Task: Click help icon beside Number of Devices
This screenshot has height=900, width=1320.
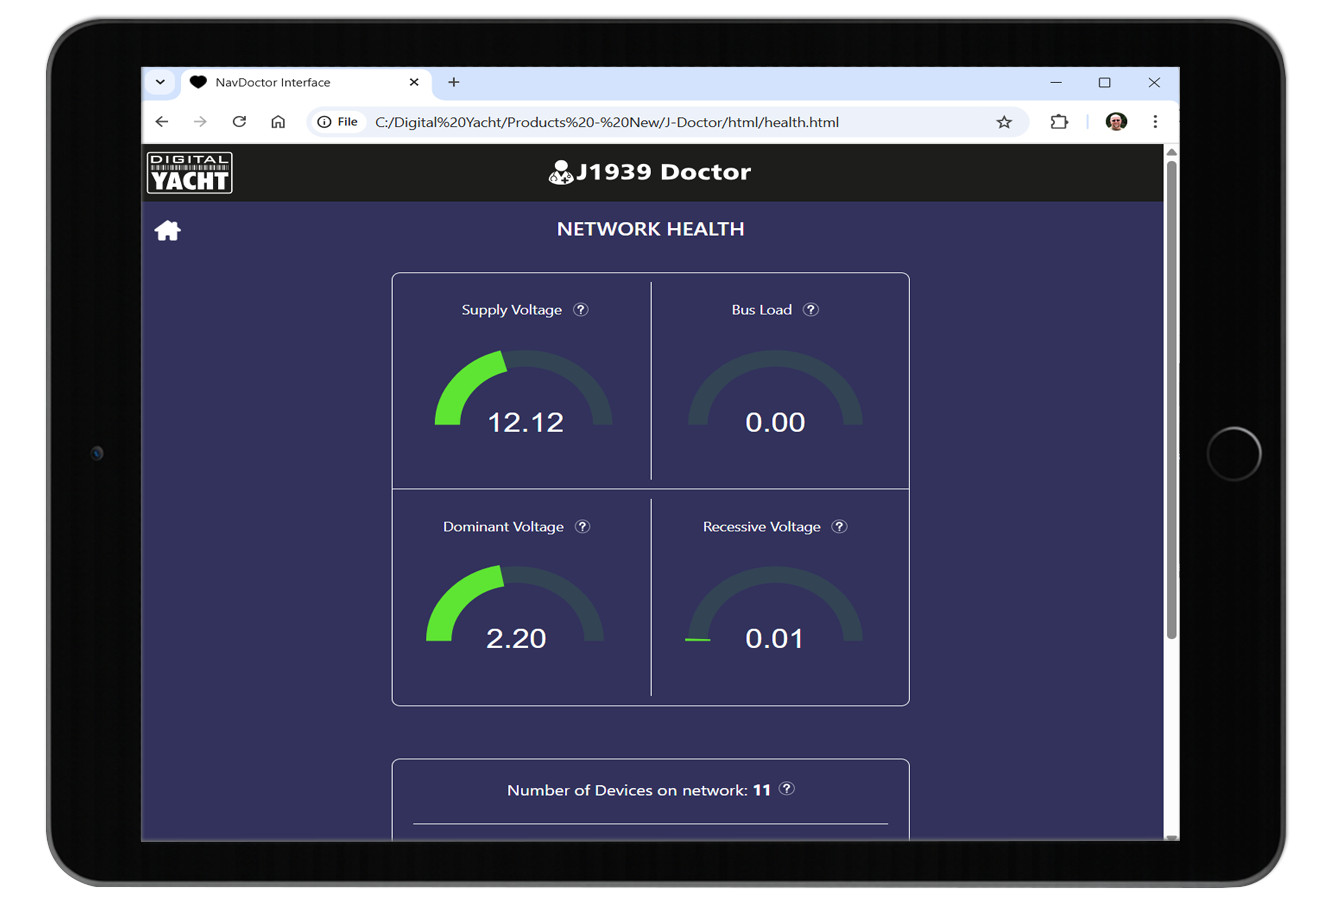Action: coord(788,789)
